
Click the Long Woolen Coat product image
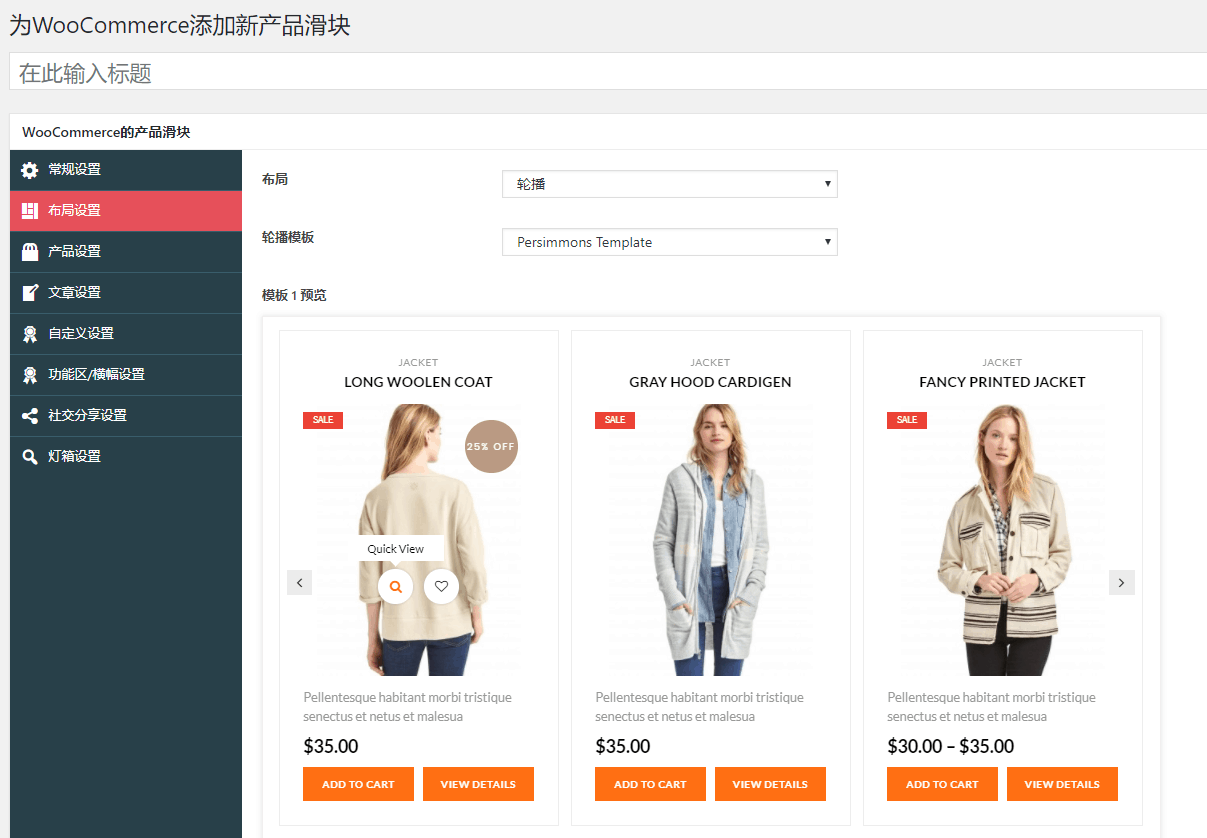click(418, 540)
